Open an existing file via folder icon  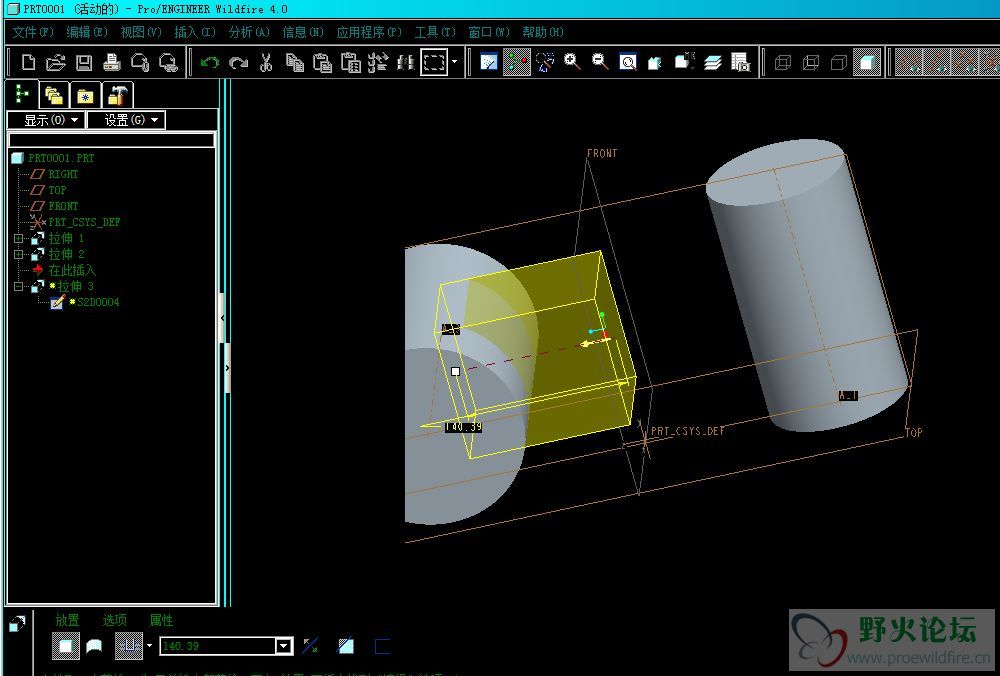coord(56,62)
